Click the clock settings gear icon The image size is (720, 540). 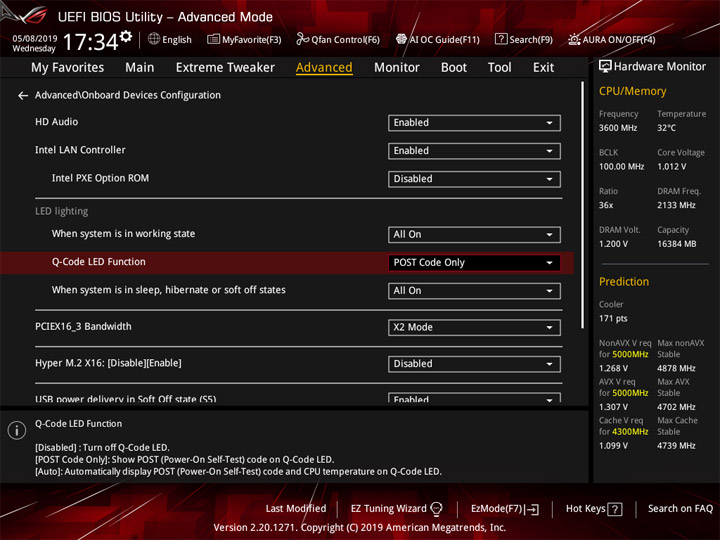click(x=126, y=36)
